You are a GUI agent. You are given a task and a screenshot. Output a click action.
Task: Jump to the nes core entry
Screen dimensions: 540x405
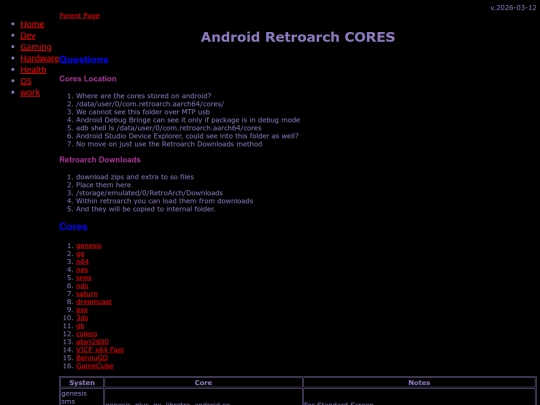tap(82, 270)
